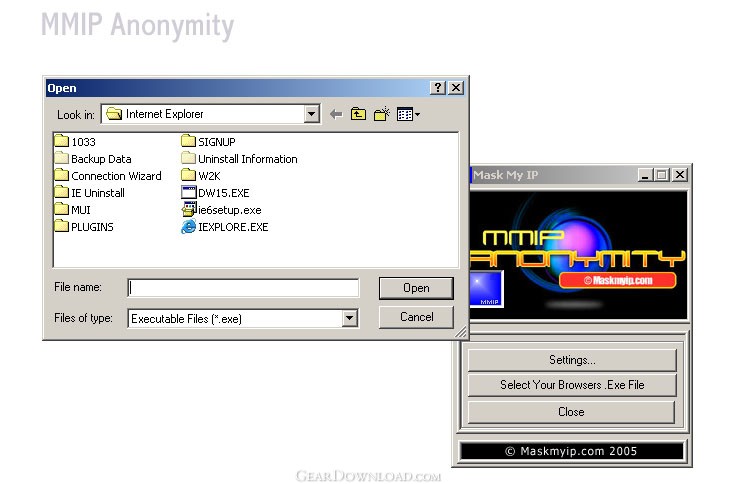Click the Open dialog resize grip
The width and height of the screenshot is (737, 484).
click(461, 332)
